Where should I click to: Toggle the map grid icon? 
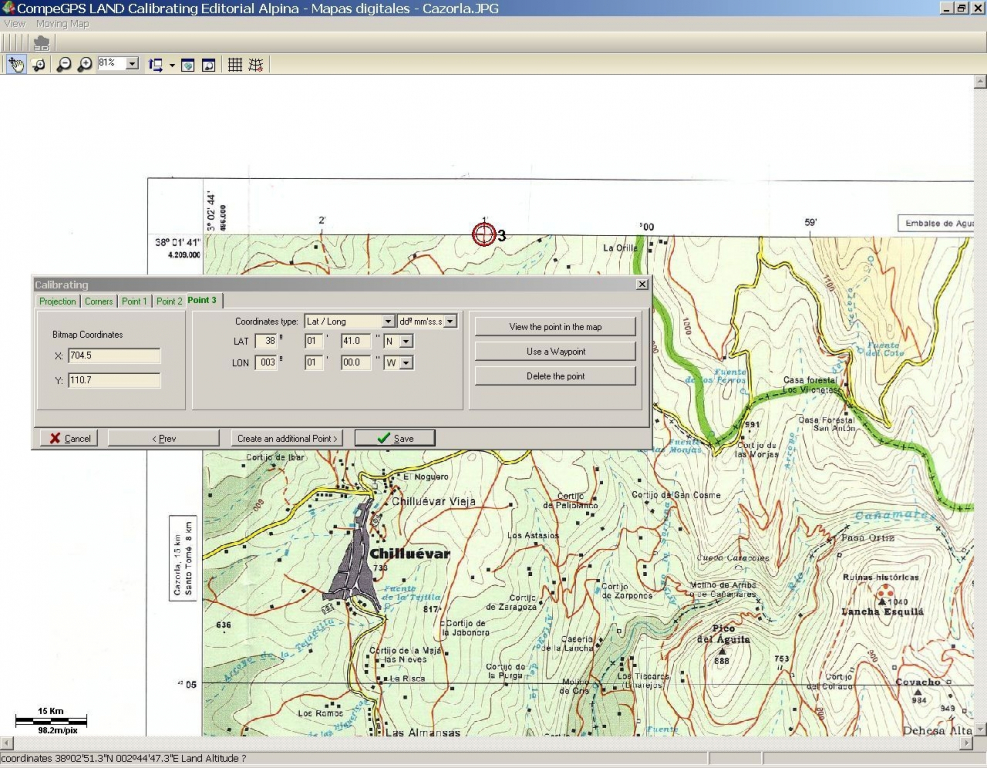(x=235, y=64)
